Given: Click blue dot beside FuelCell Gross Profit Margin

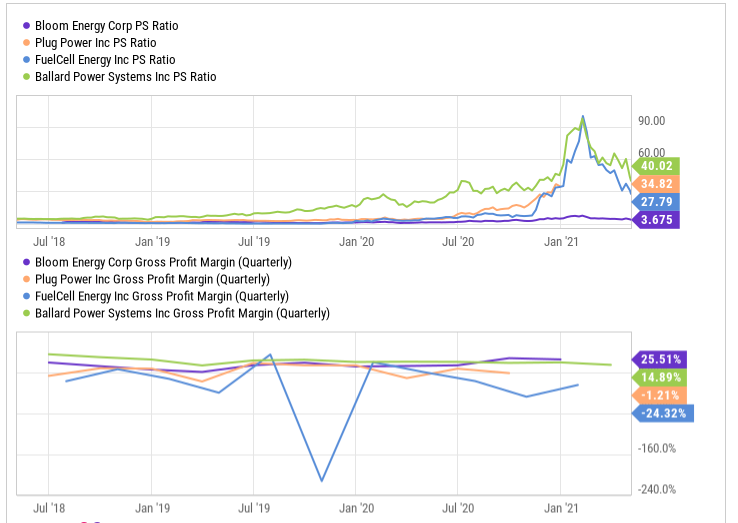Looking at the screenshot, I should (27, 296).
